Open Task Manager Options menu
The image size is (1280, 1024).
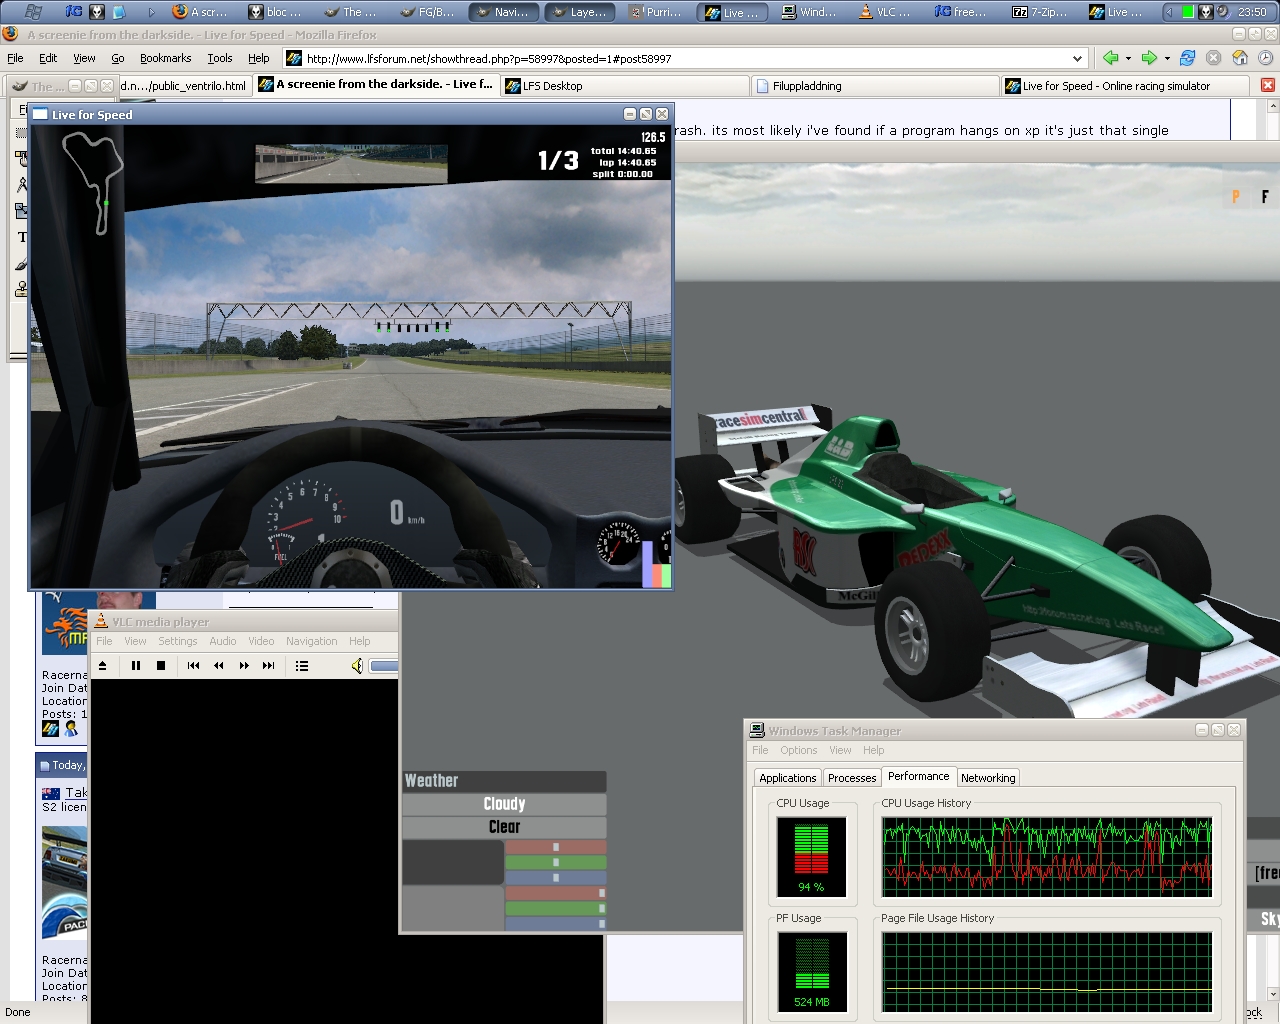(x=799, y=750)
